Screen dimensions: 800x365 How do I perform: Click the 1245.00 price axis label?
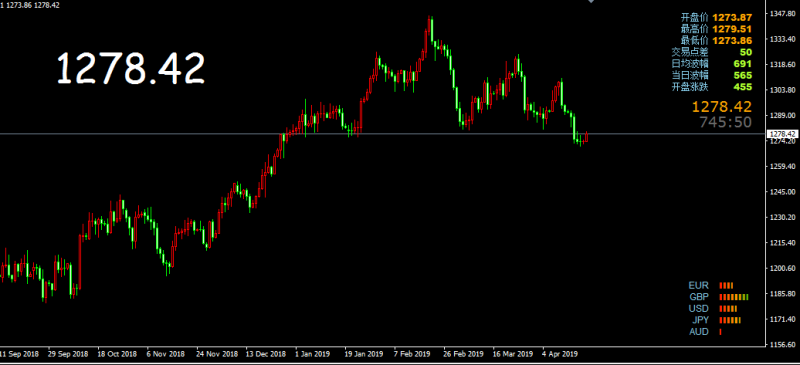click(784, 192)
